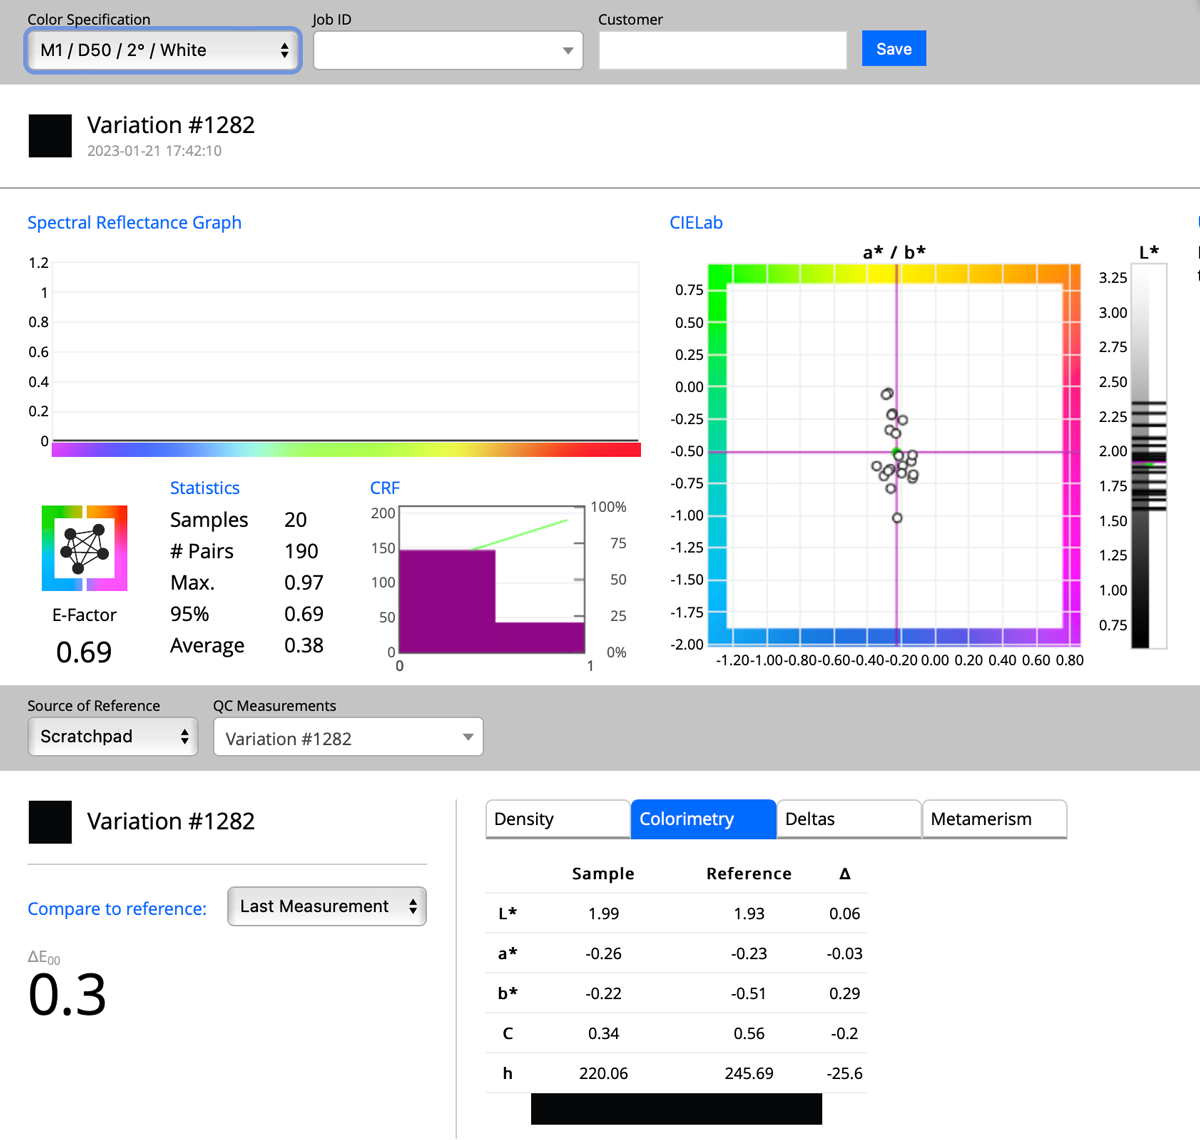Click the Reference column header

tap(749, 873)
